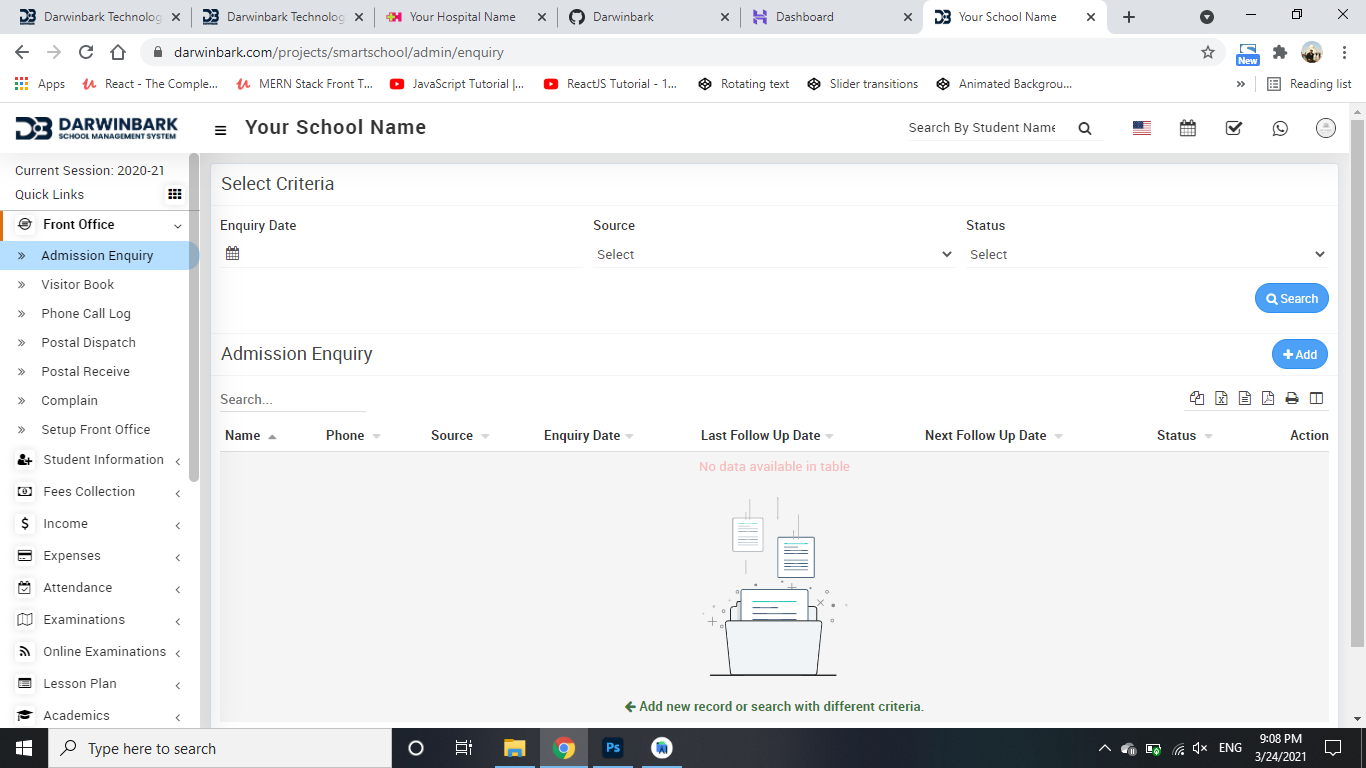Screen dimensions: 1366x768
Task: Click the Enquiry Date input field
Action: [410, 254]
